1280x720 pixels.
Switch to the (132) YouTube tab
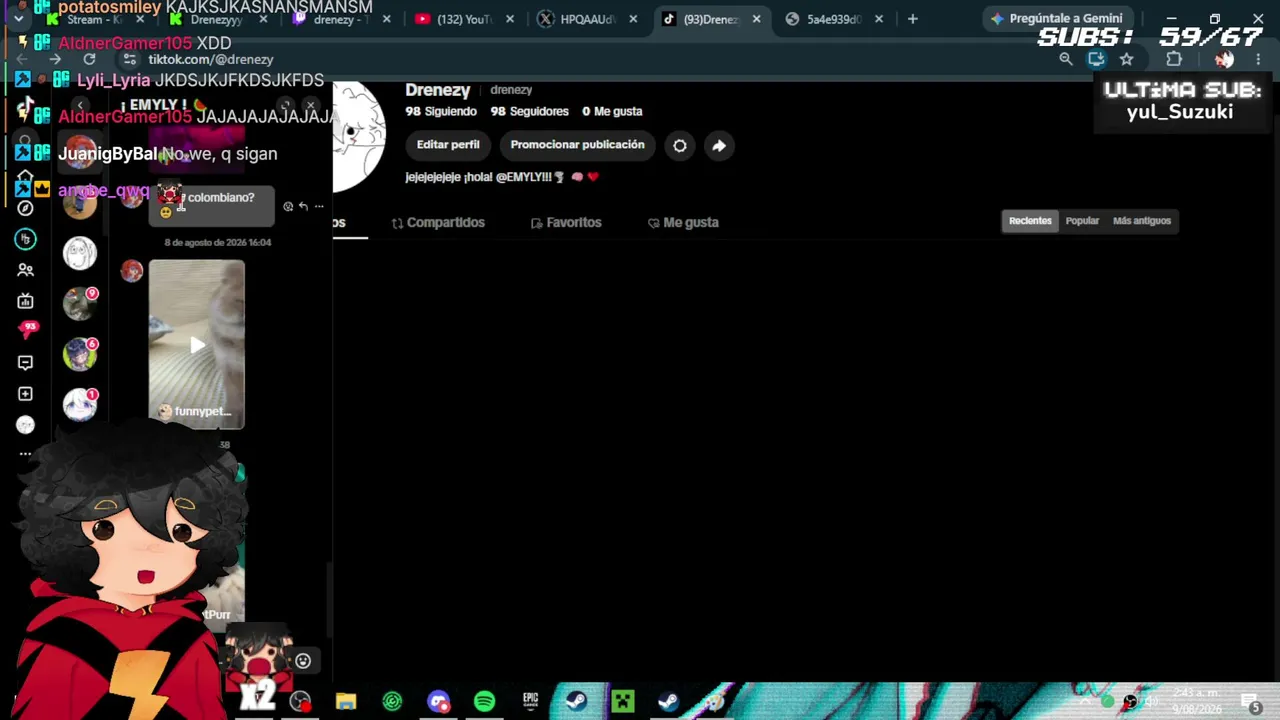point(464,19)
